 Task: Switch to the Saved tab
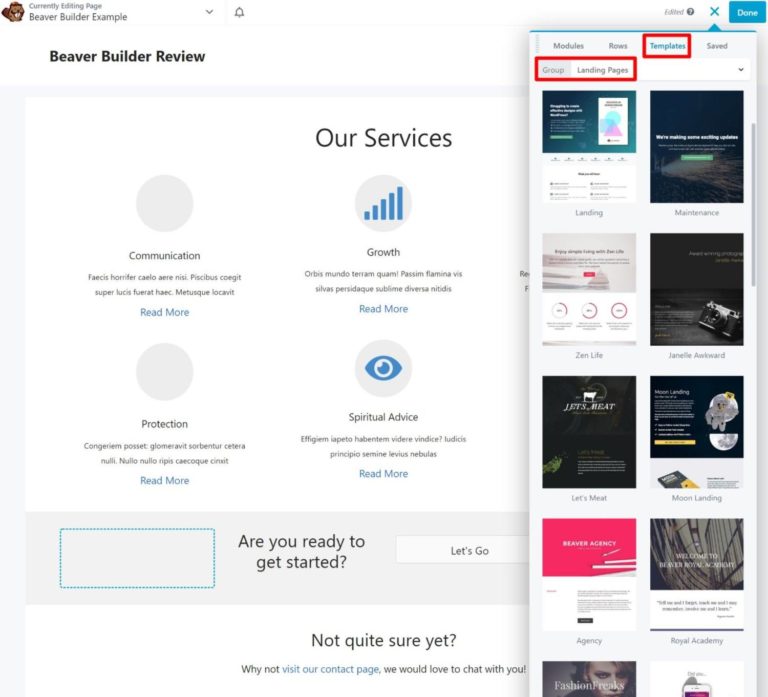pyautogui.click(x=717, y=46)
